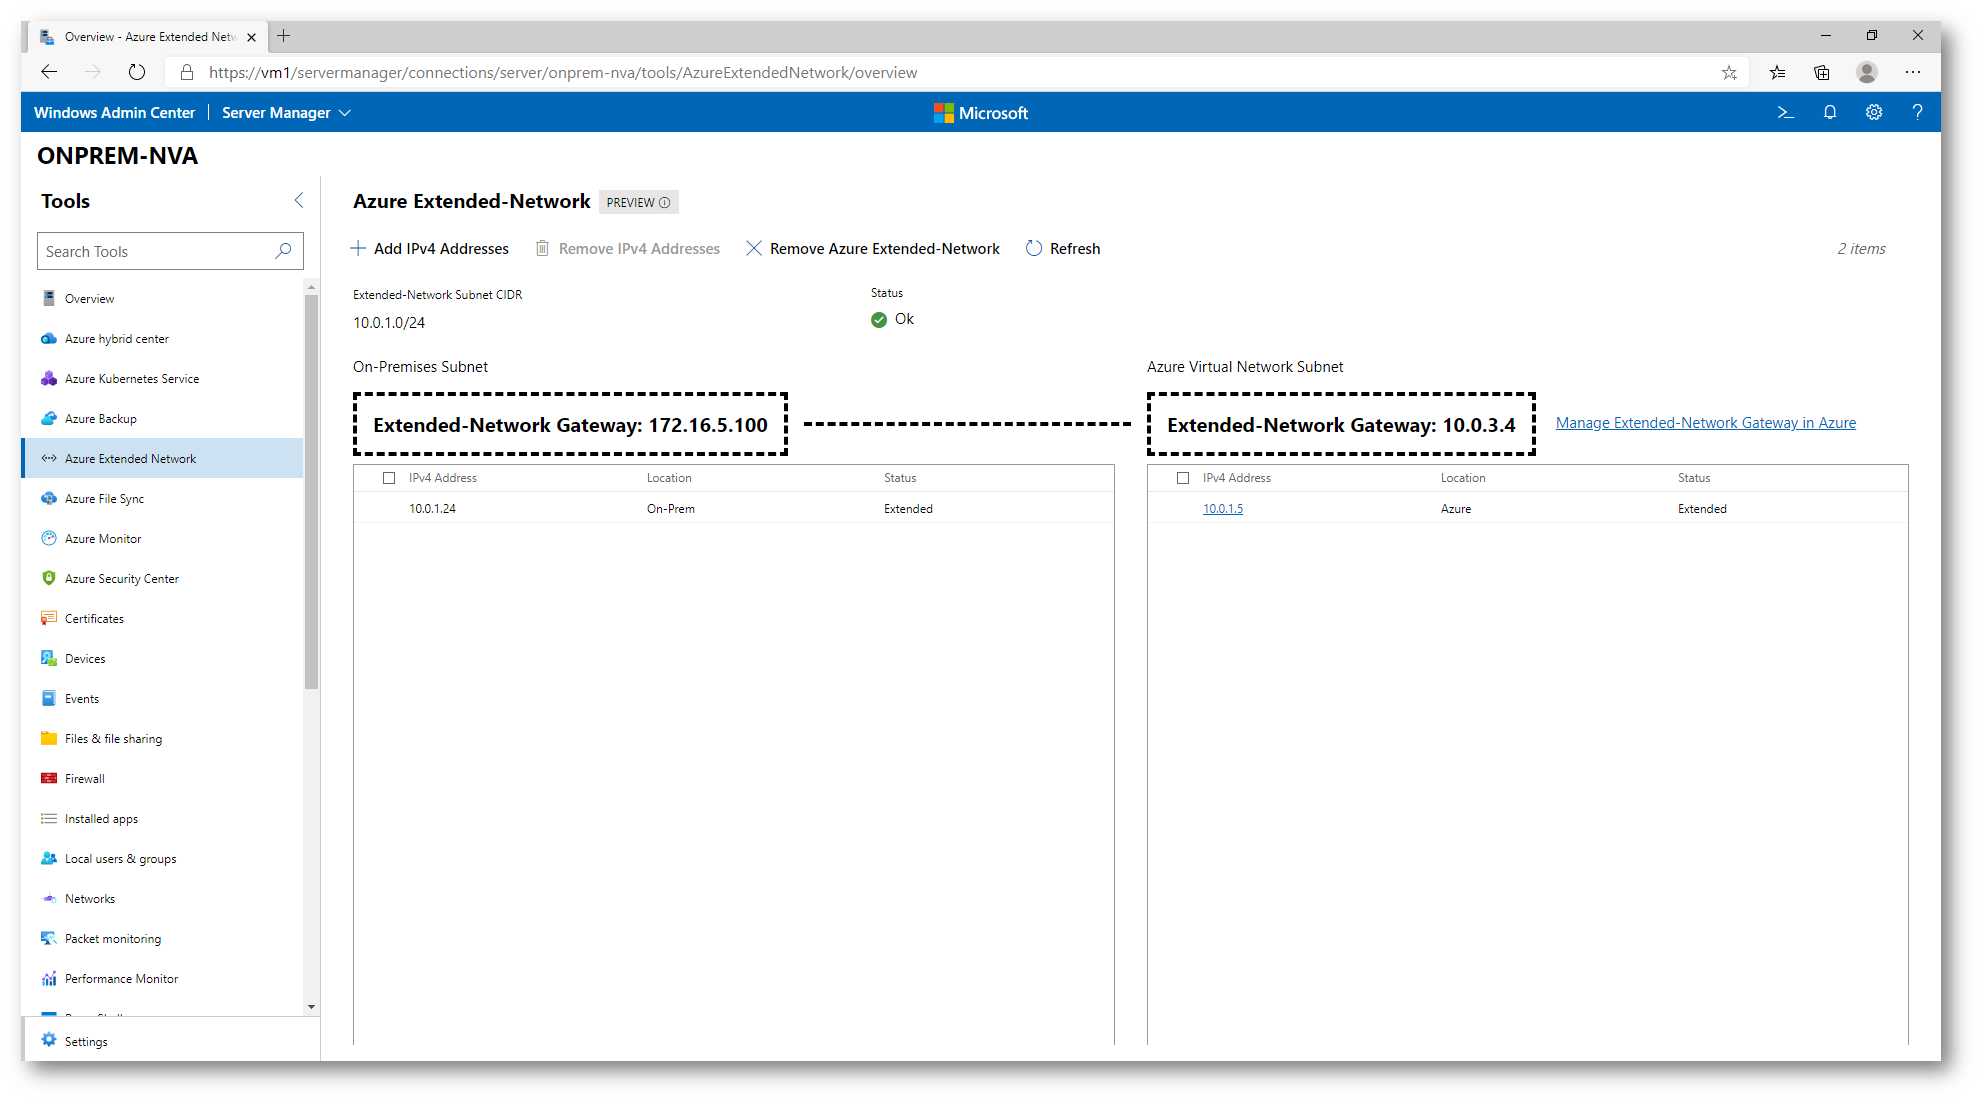Open the settings gear in header
1983x1103 pixels.
pos(1874,113)
